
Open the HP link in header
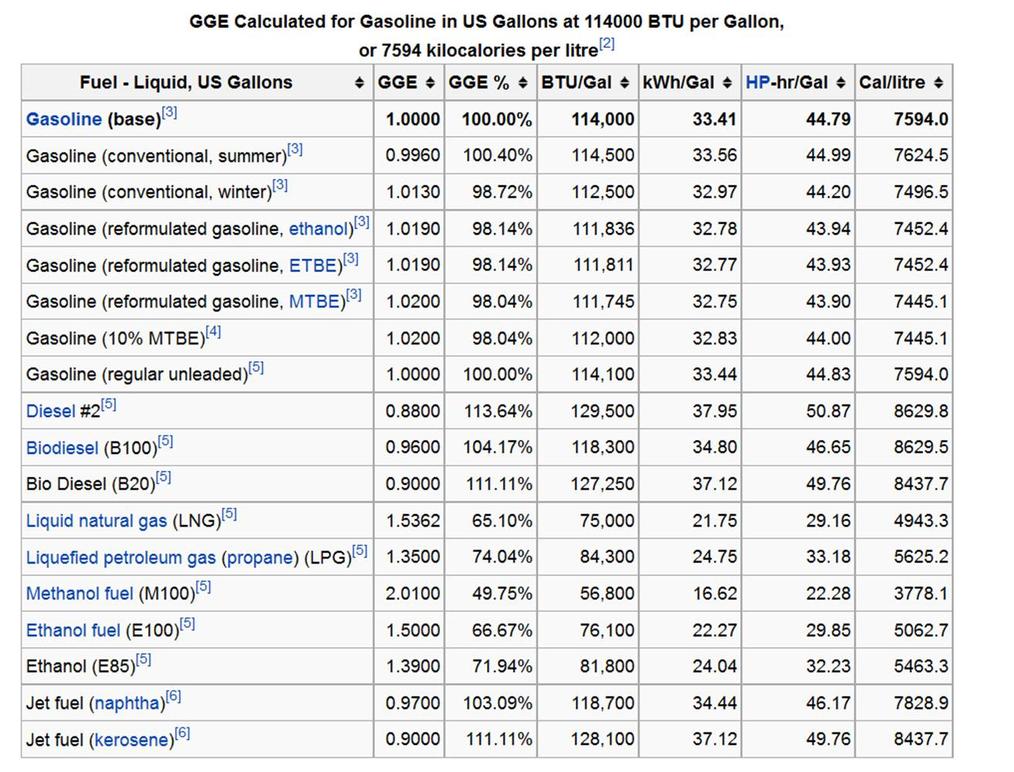pos(757,83)
